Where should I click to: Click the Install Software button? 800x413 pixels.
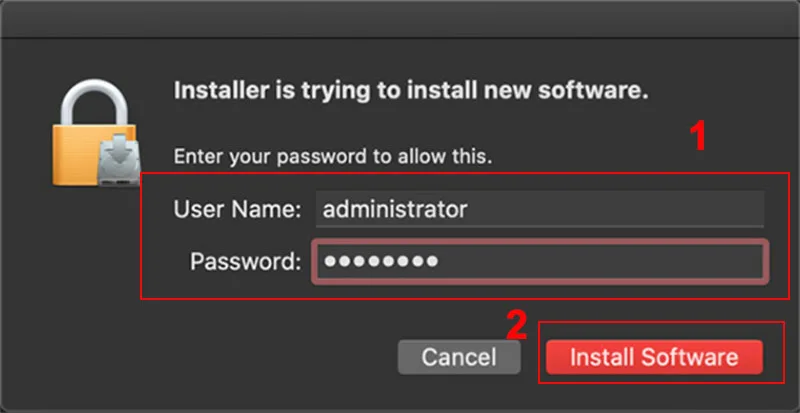[x=654, y=357]
